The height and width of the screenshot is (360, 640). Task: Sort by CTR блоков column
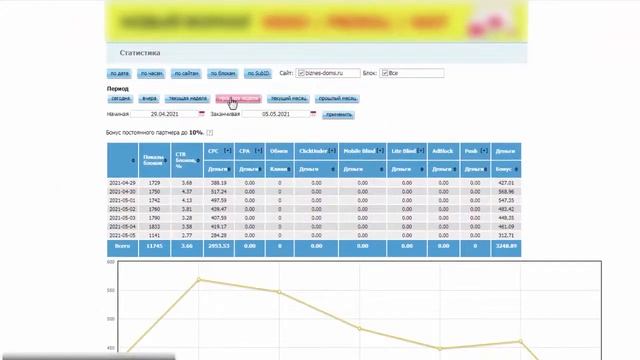(198, 160)
